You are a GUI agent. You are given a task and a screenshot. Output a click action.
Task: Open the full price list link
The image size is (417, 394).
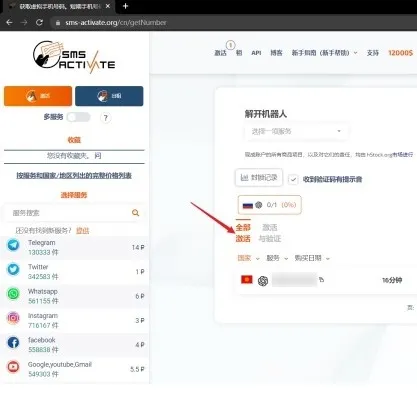click(x=74, y=175)
